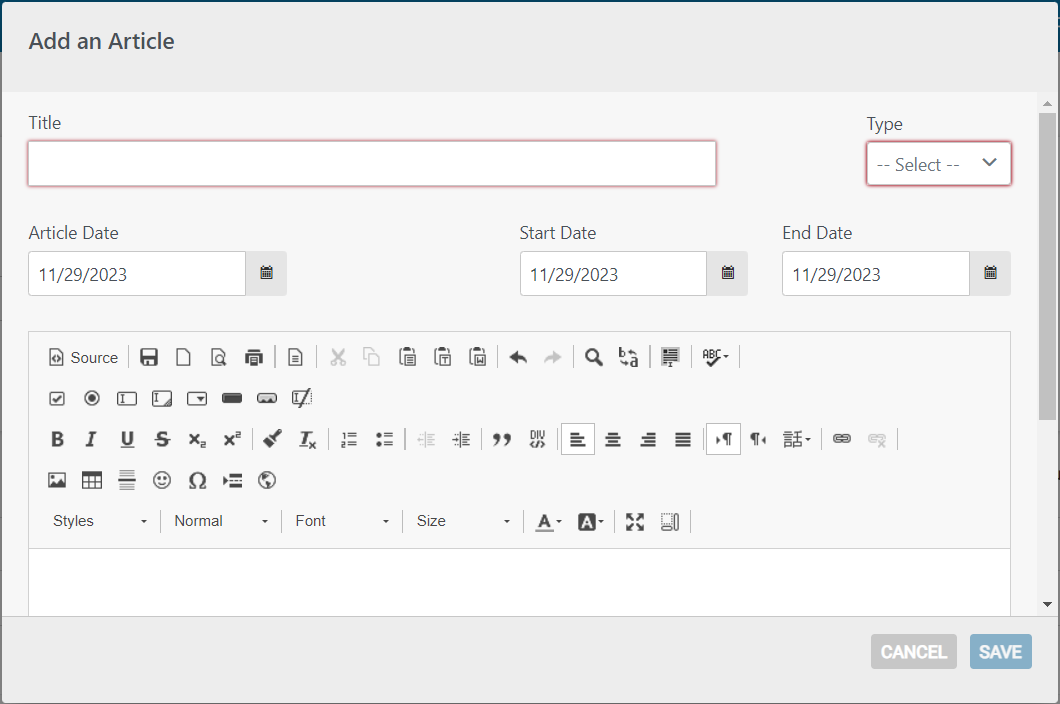Toggle italic formatting
Screen dimensions: 1060x704
(92, 440)
